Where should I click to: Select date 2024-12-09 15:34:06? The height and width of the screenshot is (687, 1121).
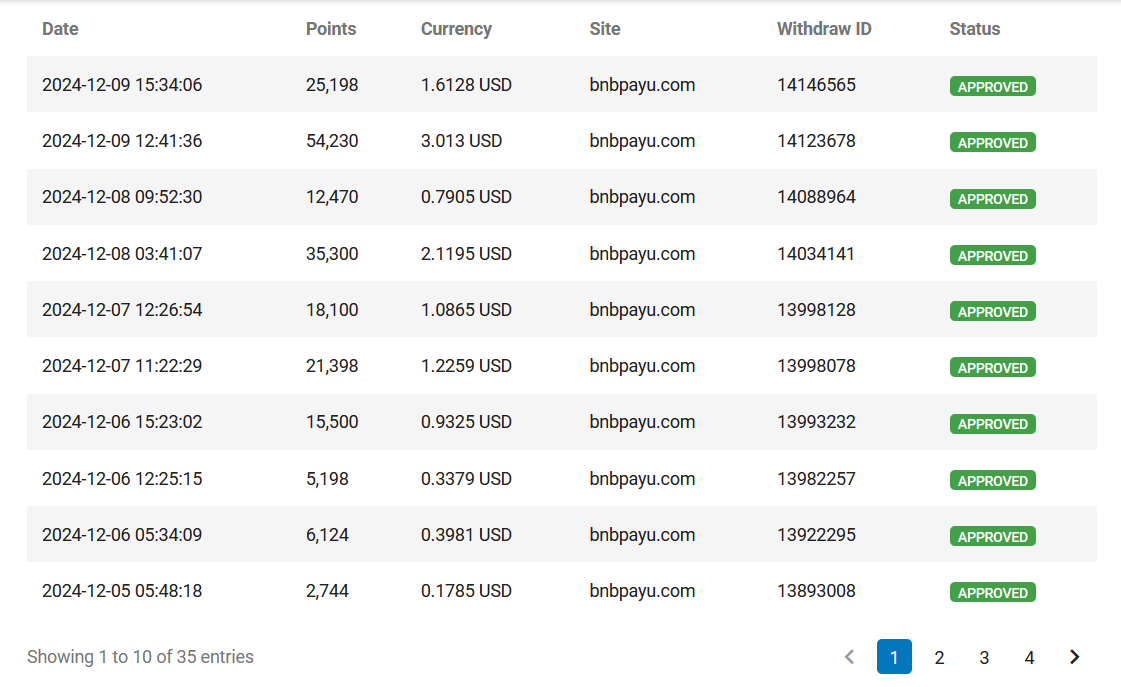pyautogui.click(x=122, y=85)
